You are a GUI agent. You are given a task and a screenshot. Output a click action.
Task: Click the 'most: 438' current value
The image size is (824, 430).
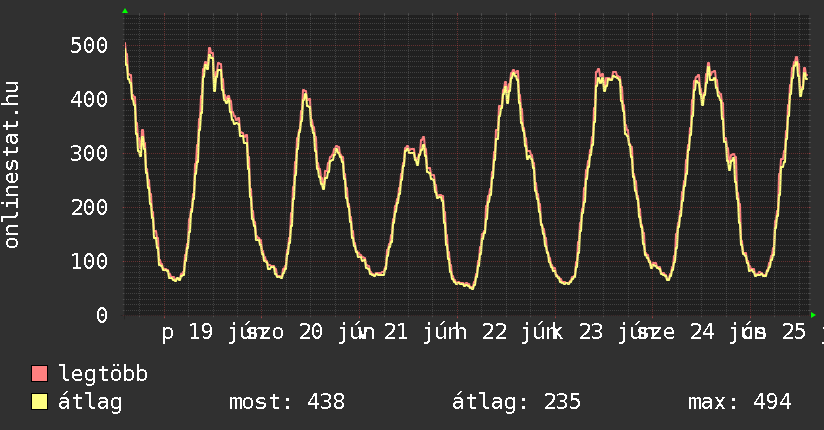pyautogui.click(x=287, y=402)
